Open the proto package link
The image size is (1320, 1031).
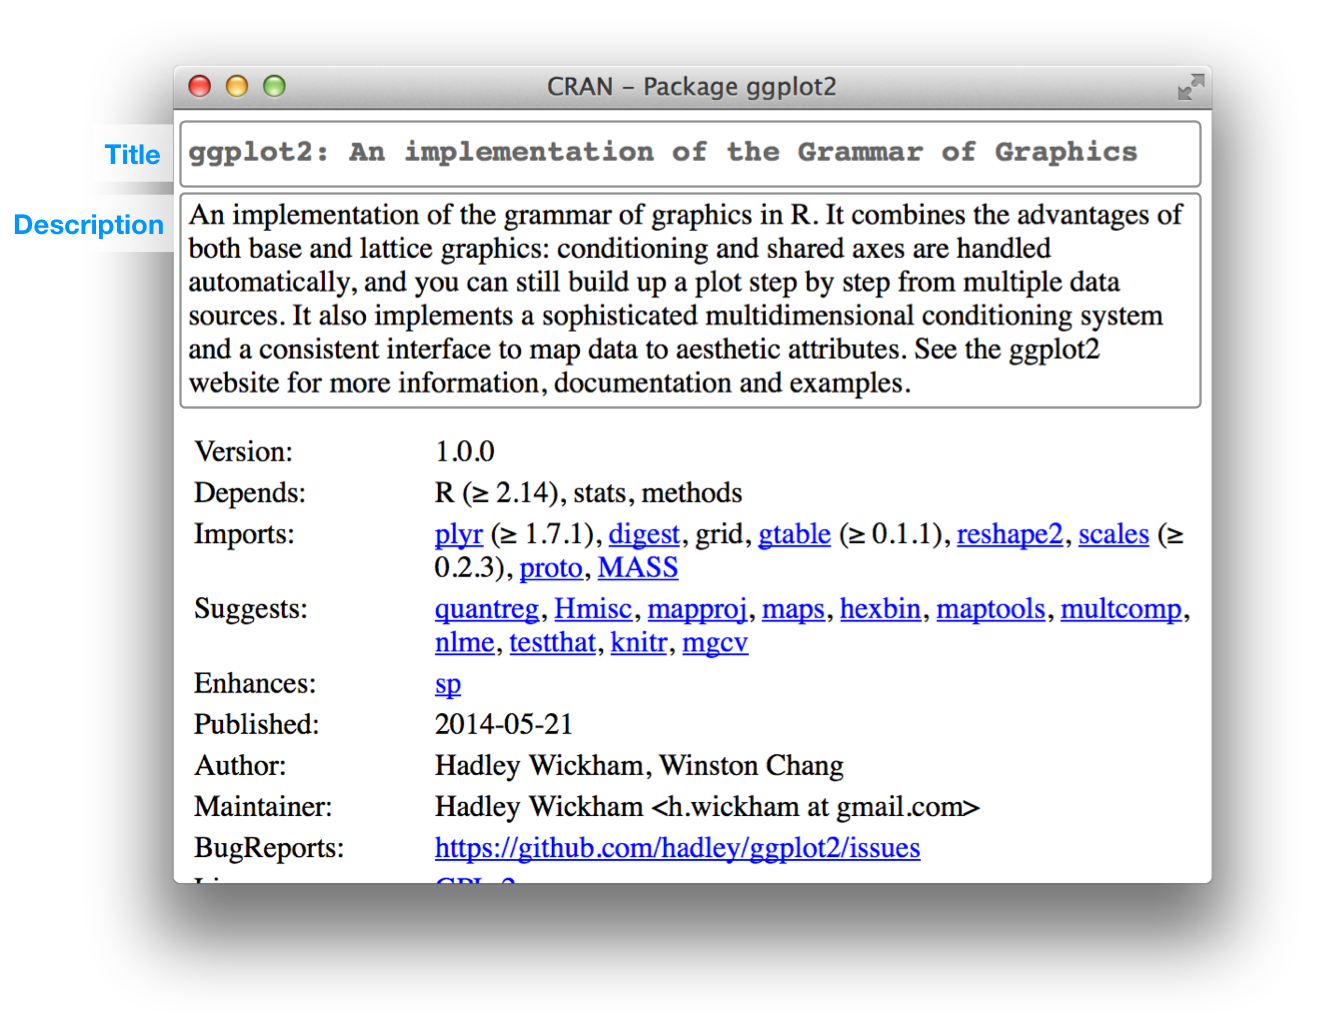pos(551,568)
